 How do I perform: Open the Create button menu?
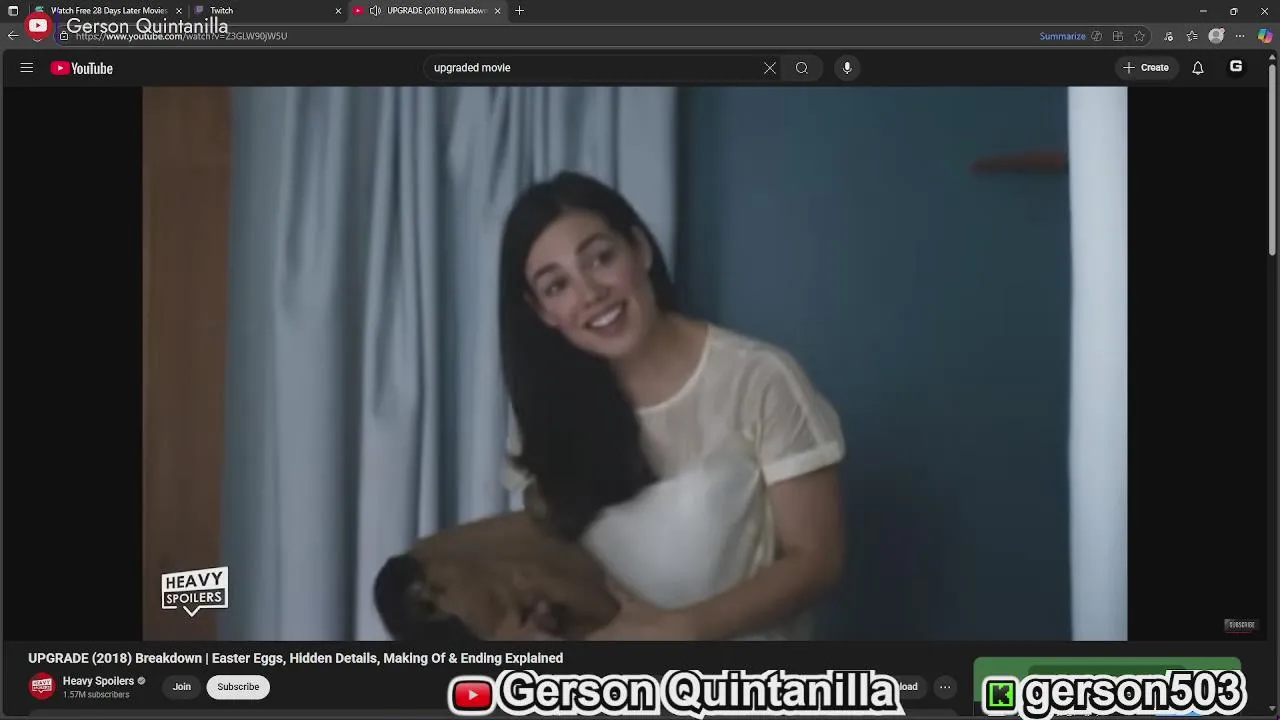[1146, 68]
